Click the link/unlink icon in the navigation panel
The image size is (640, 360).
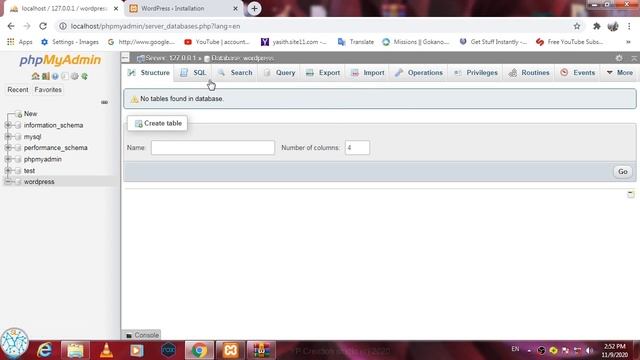(x=104, y=102)
